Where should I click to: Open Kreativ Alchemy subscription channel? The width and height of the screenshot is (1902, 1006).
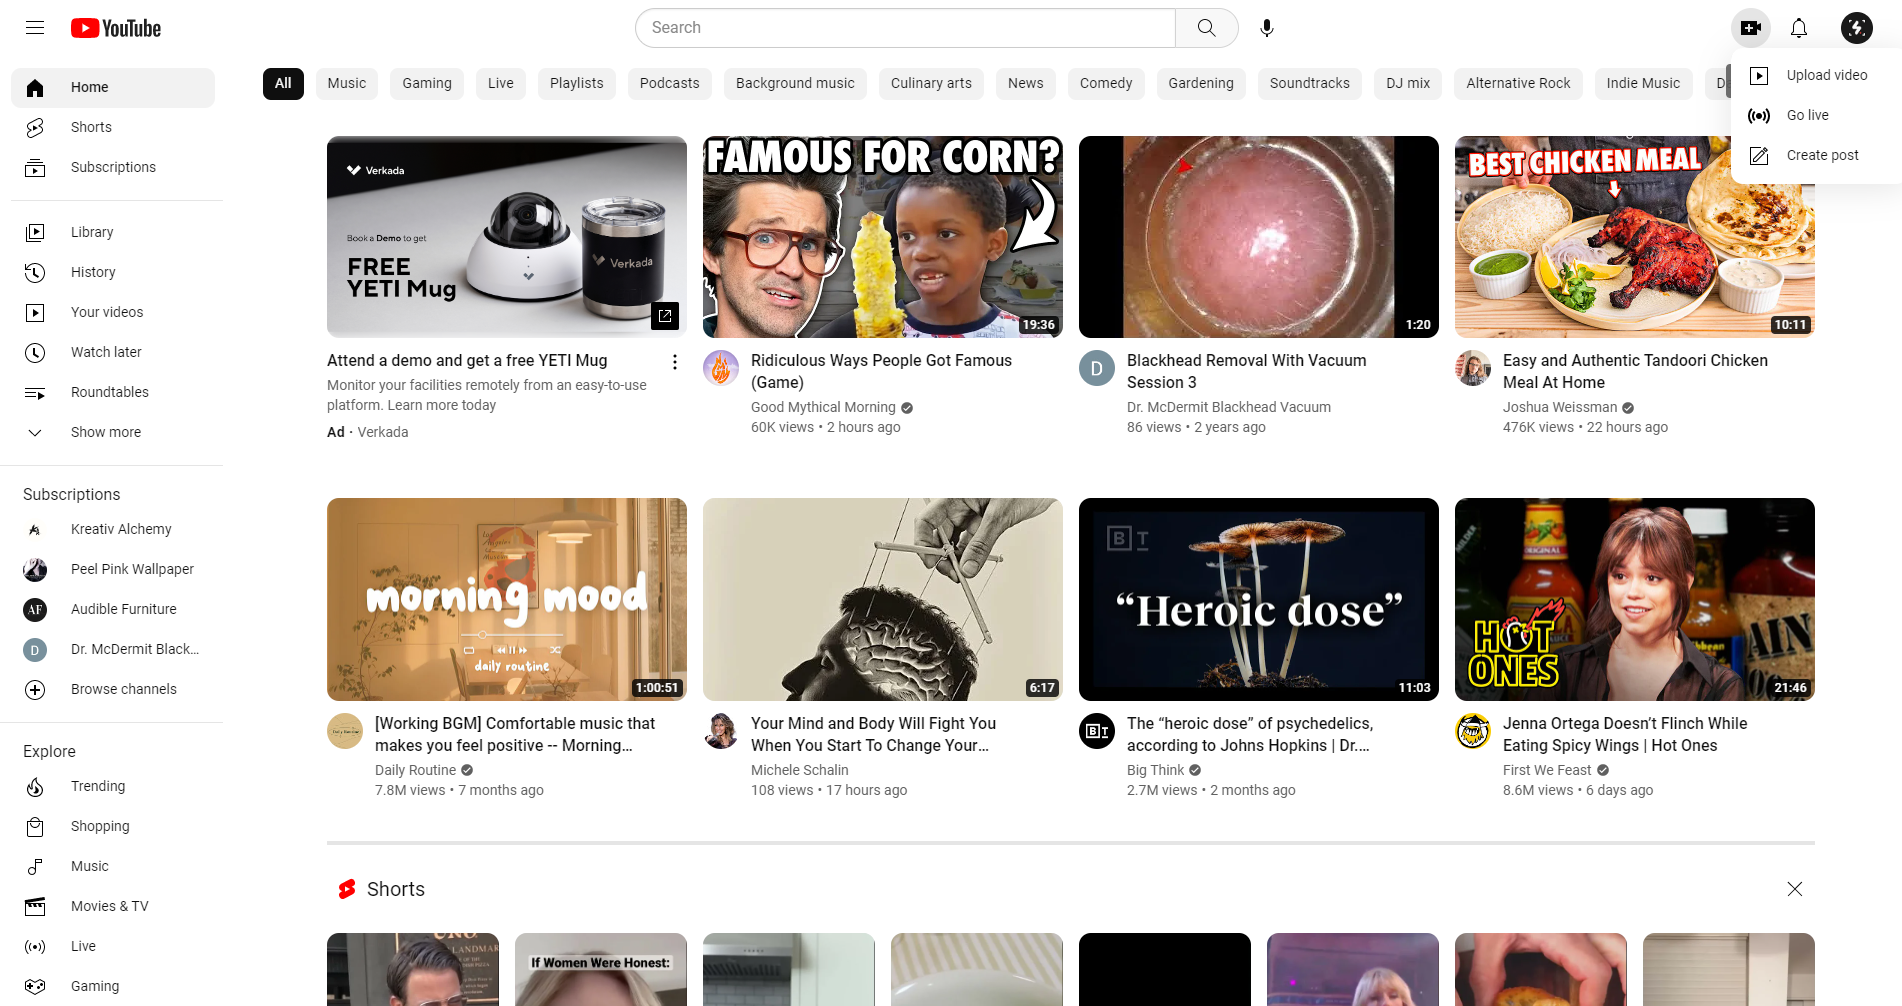(113, 529)
